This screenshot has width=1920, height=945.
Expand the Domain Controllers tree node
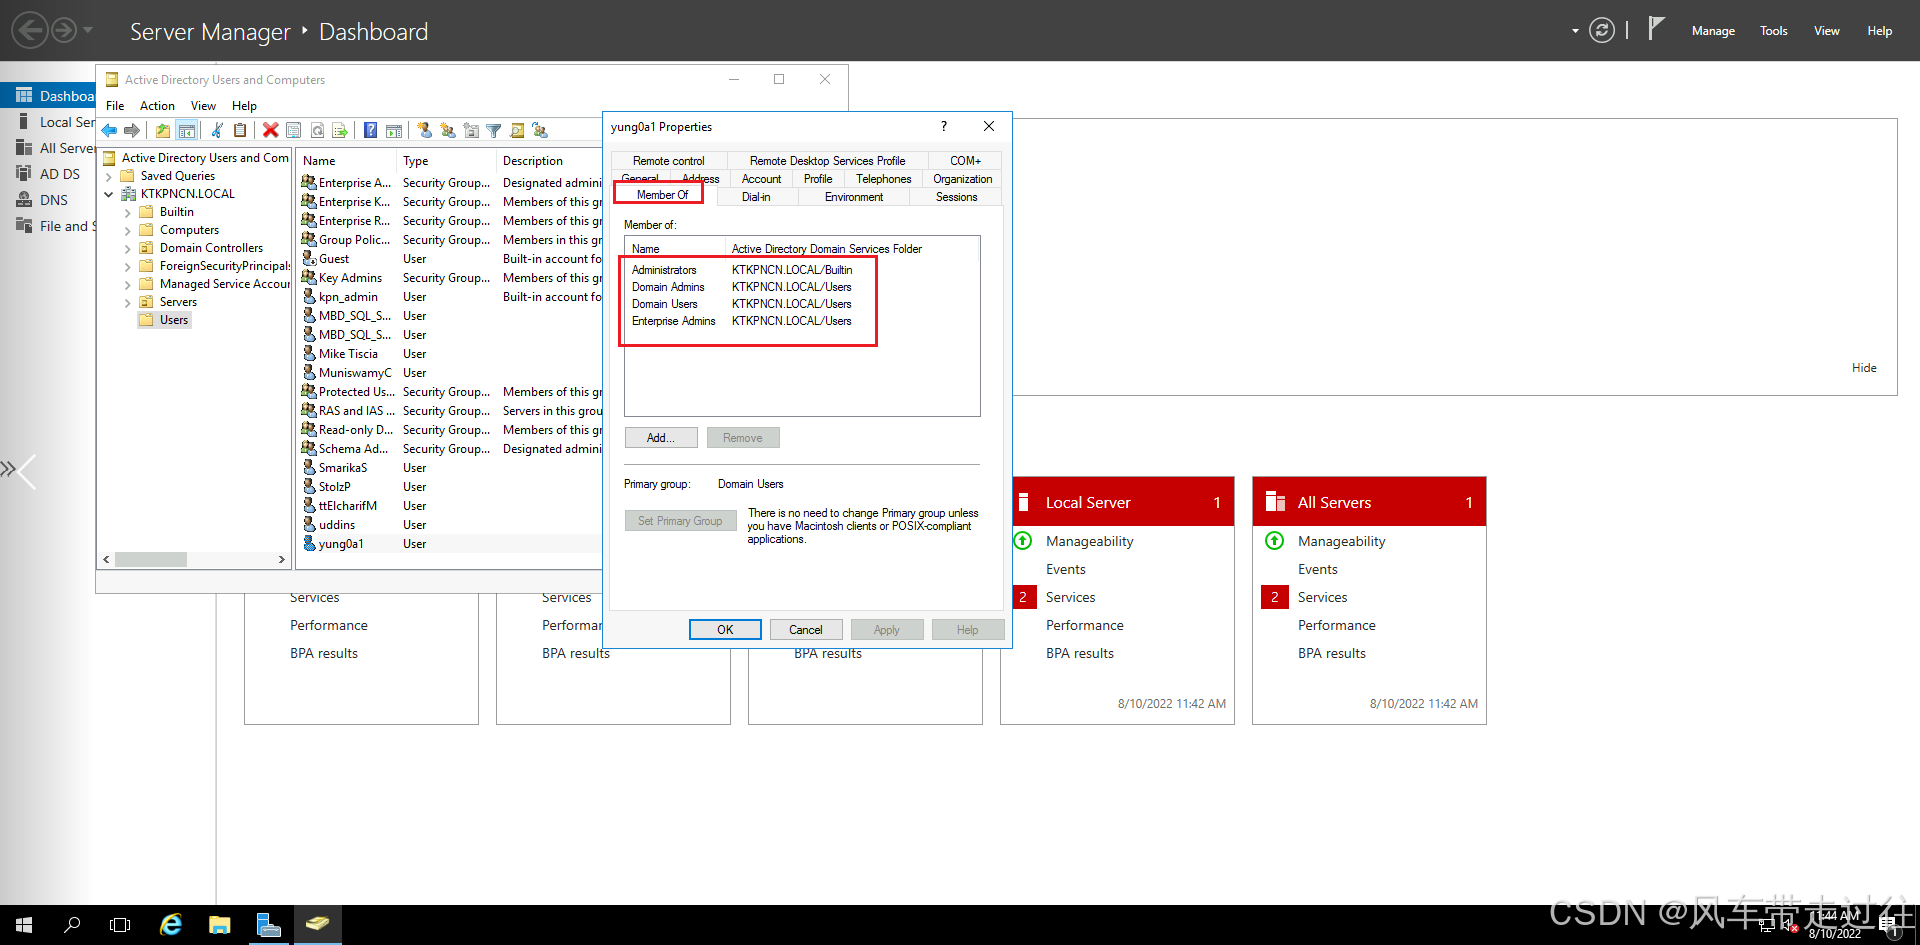(128, 249)
